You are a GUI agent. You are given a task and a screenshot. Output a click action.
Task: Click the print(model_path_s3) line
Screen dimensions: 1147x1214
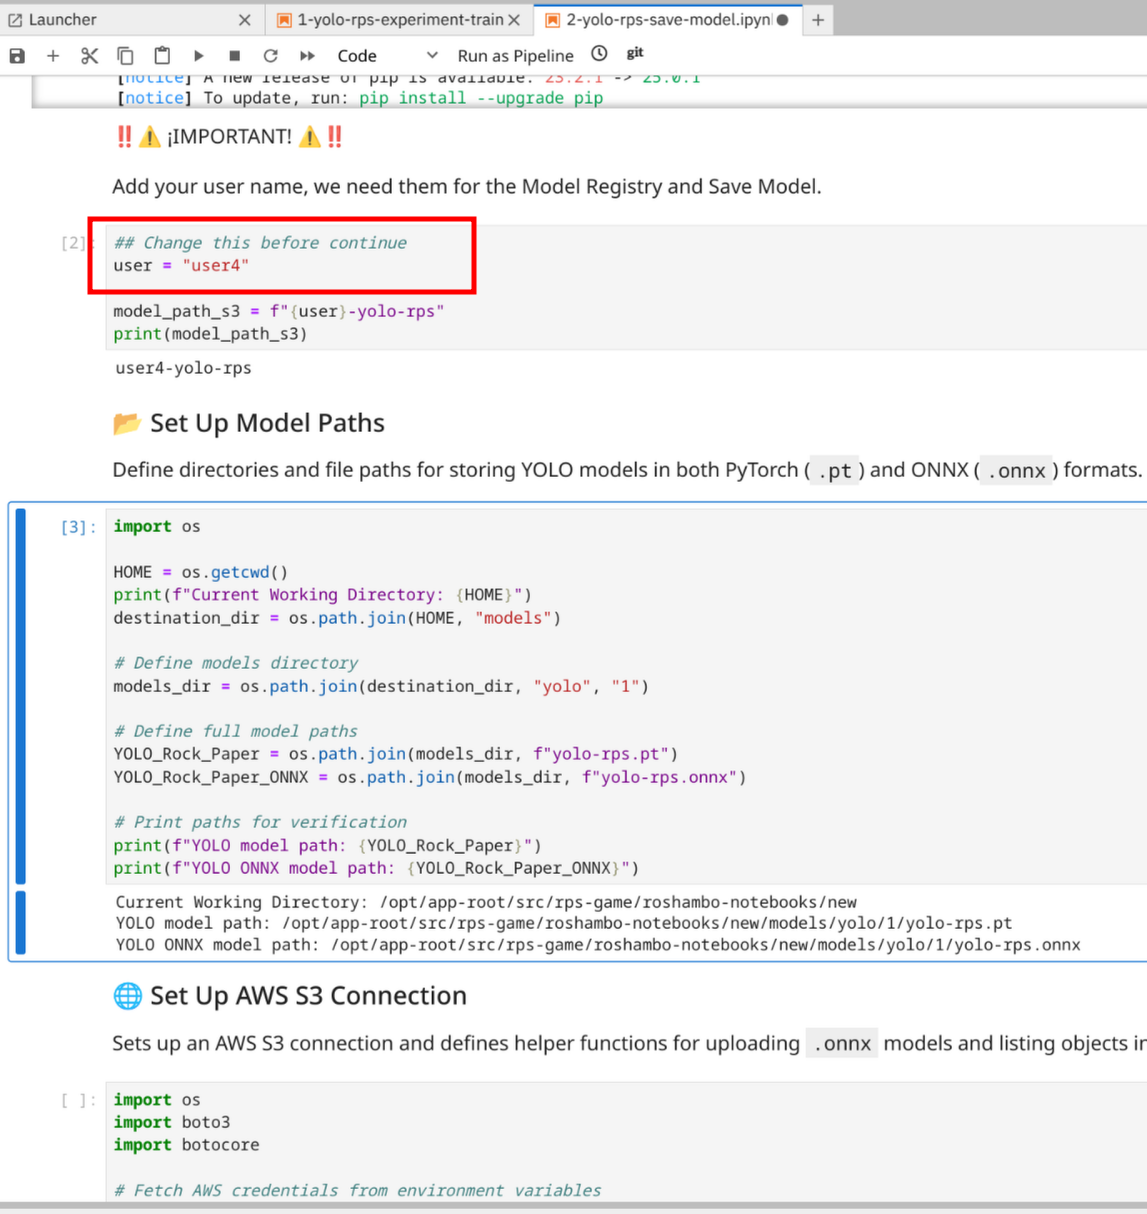coord(210,334)
